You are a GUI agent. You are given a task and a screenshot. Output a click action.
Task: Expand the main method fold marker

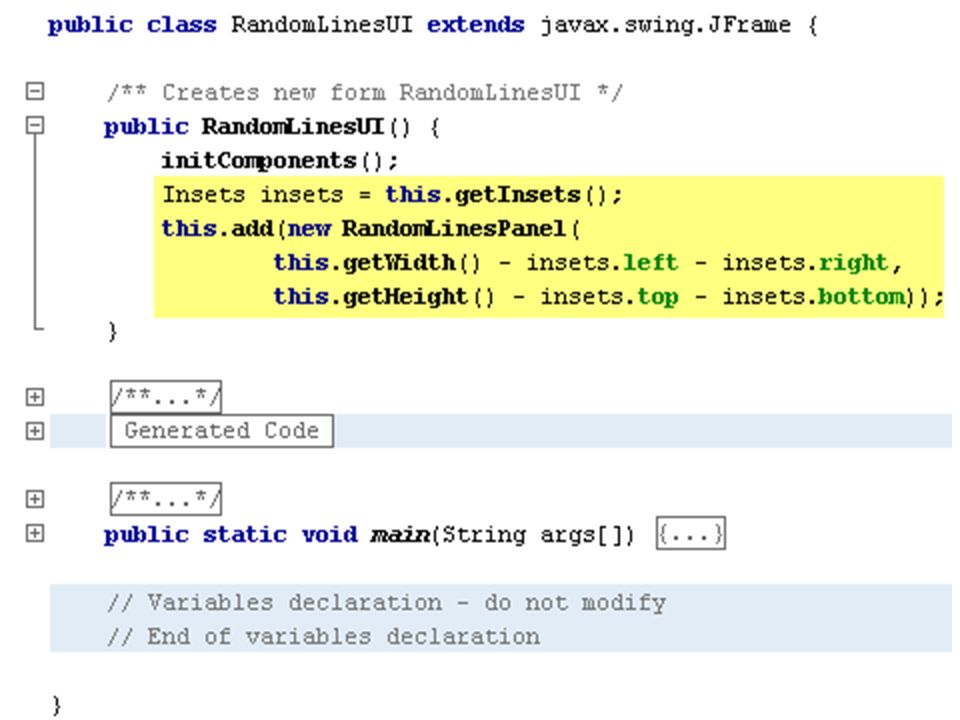coord(35,533)
